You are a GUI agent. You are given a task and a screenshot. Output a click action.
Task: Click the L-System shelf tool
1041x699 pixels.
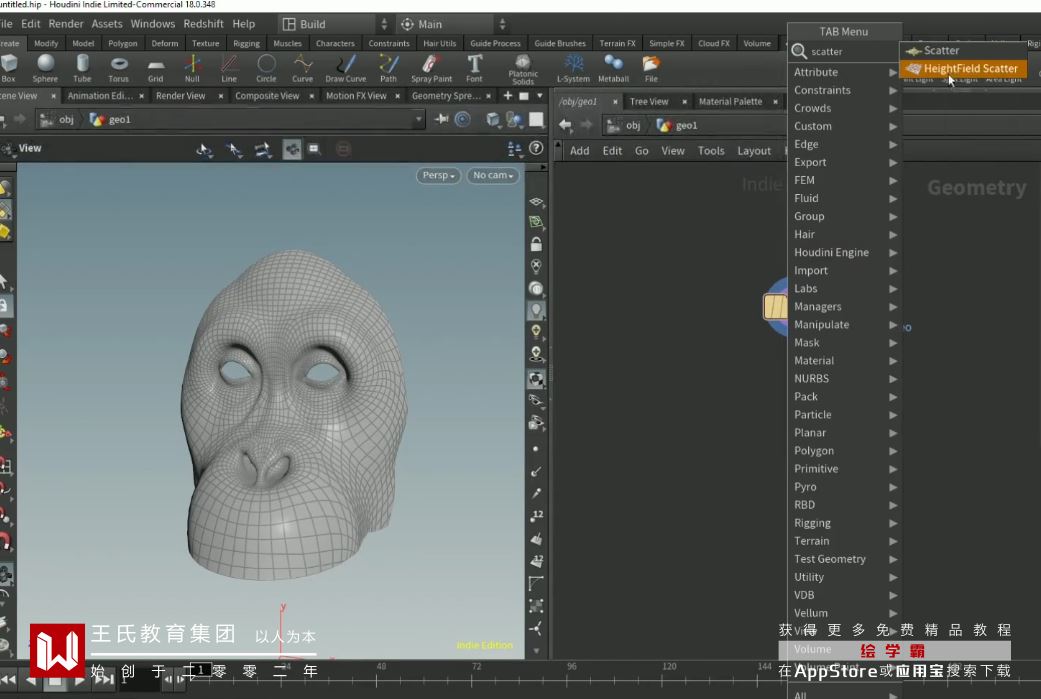(573, 67)
